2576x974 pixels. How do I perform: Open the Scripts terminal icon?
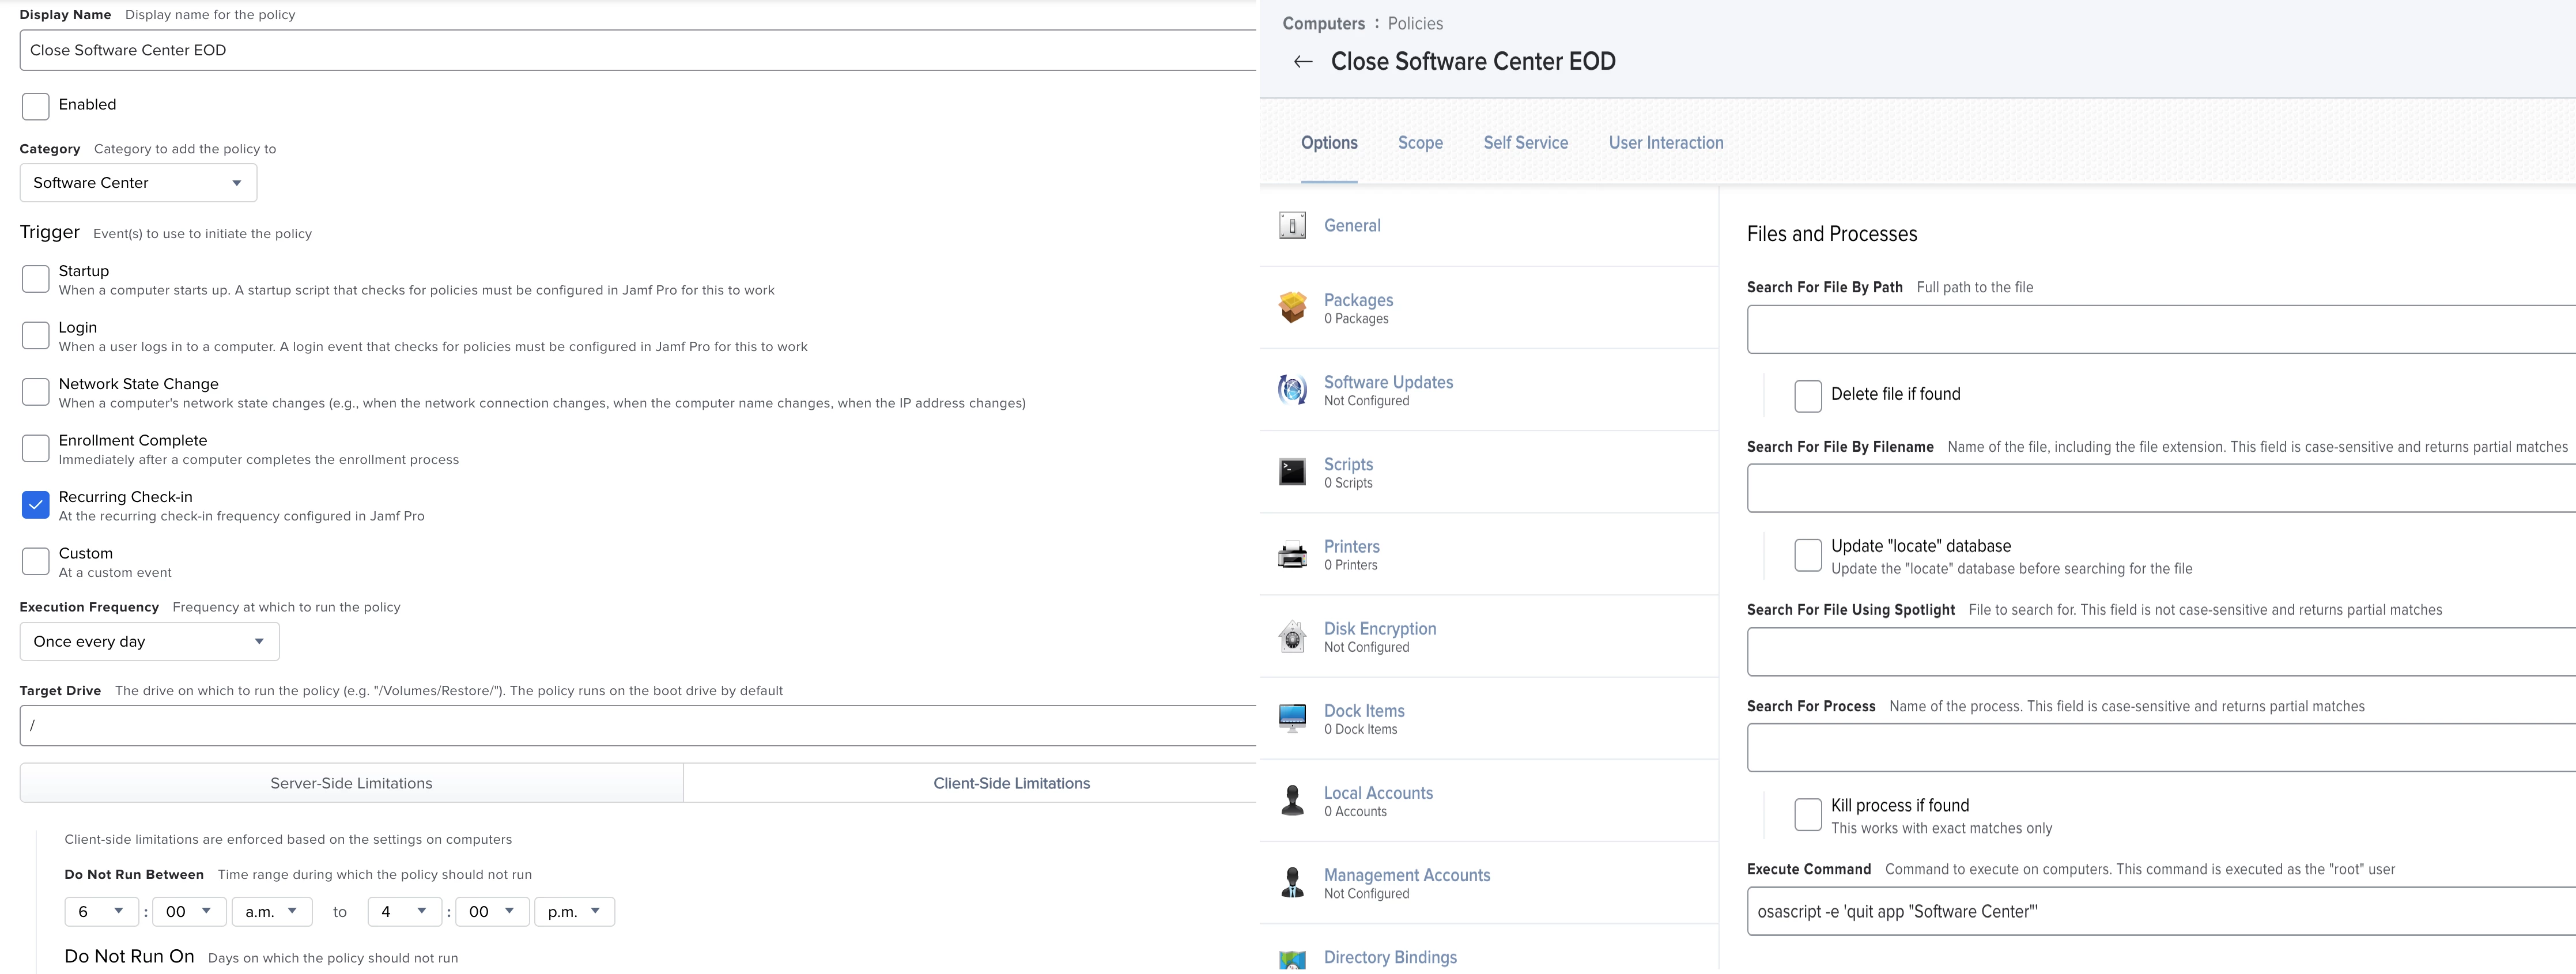(x=1292, y=472)
